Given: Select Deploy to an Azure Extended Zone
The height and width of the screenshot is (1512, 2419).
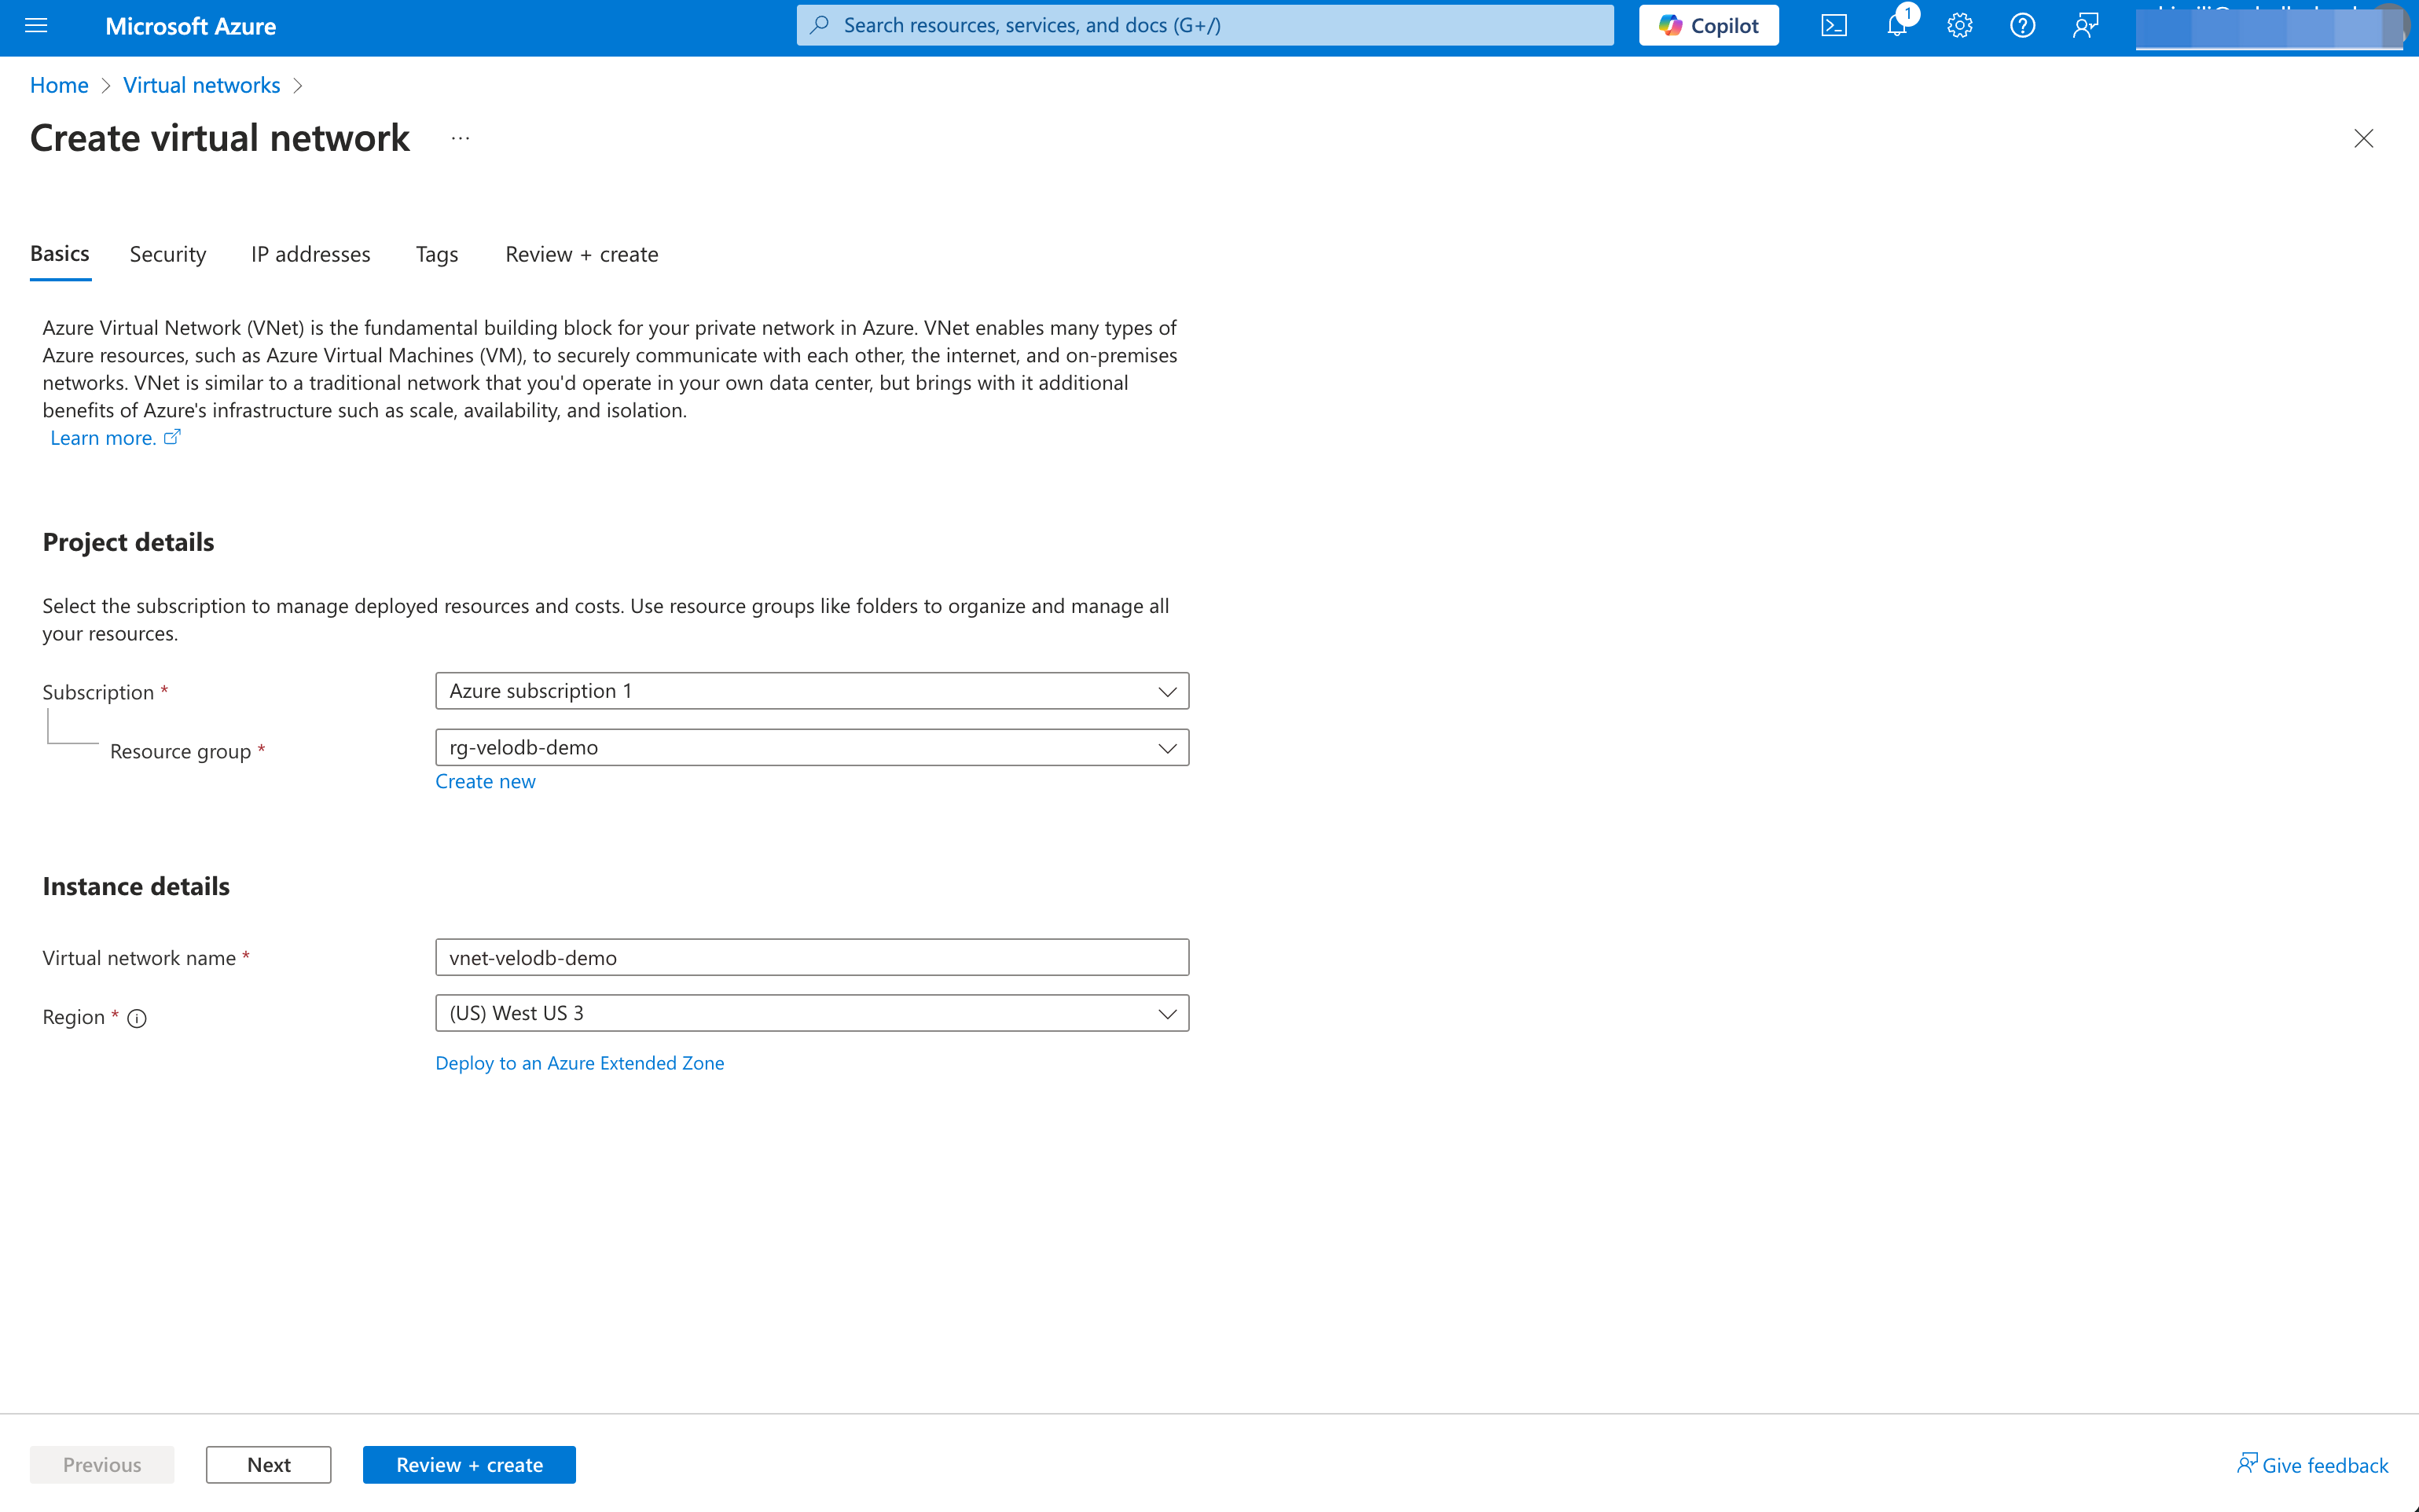Looking at the screenshot, I should click(x=580, y=1063).
